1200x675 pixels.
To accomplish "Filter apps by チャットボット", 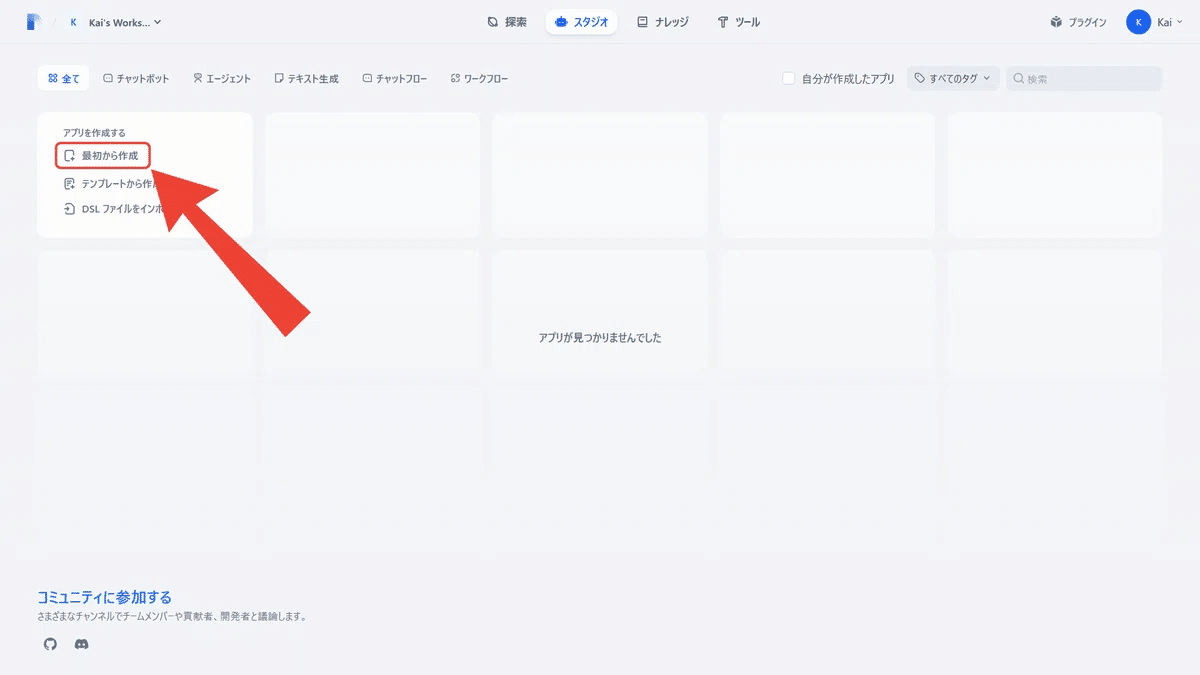I will (136, 78).
